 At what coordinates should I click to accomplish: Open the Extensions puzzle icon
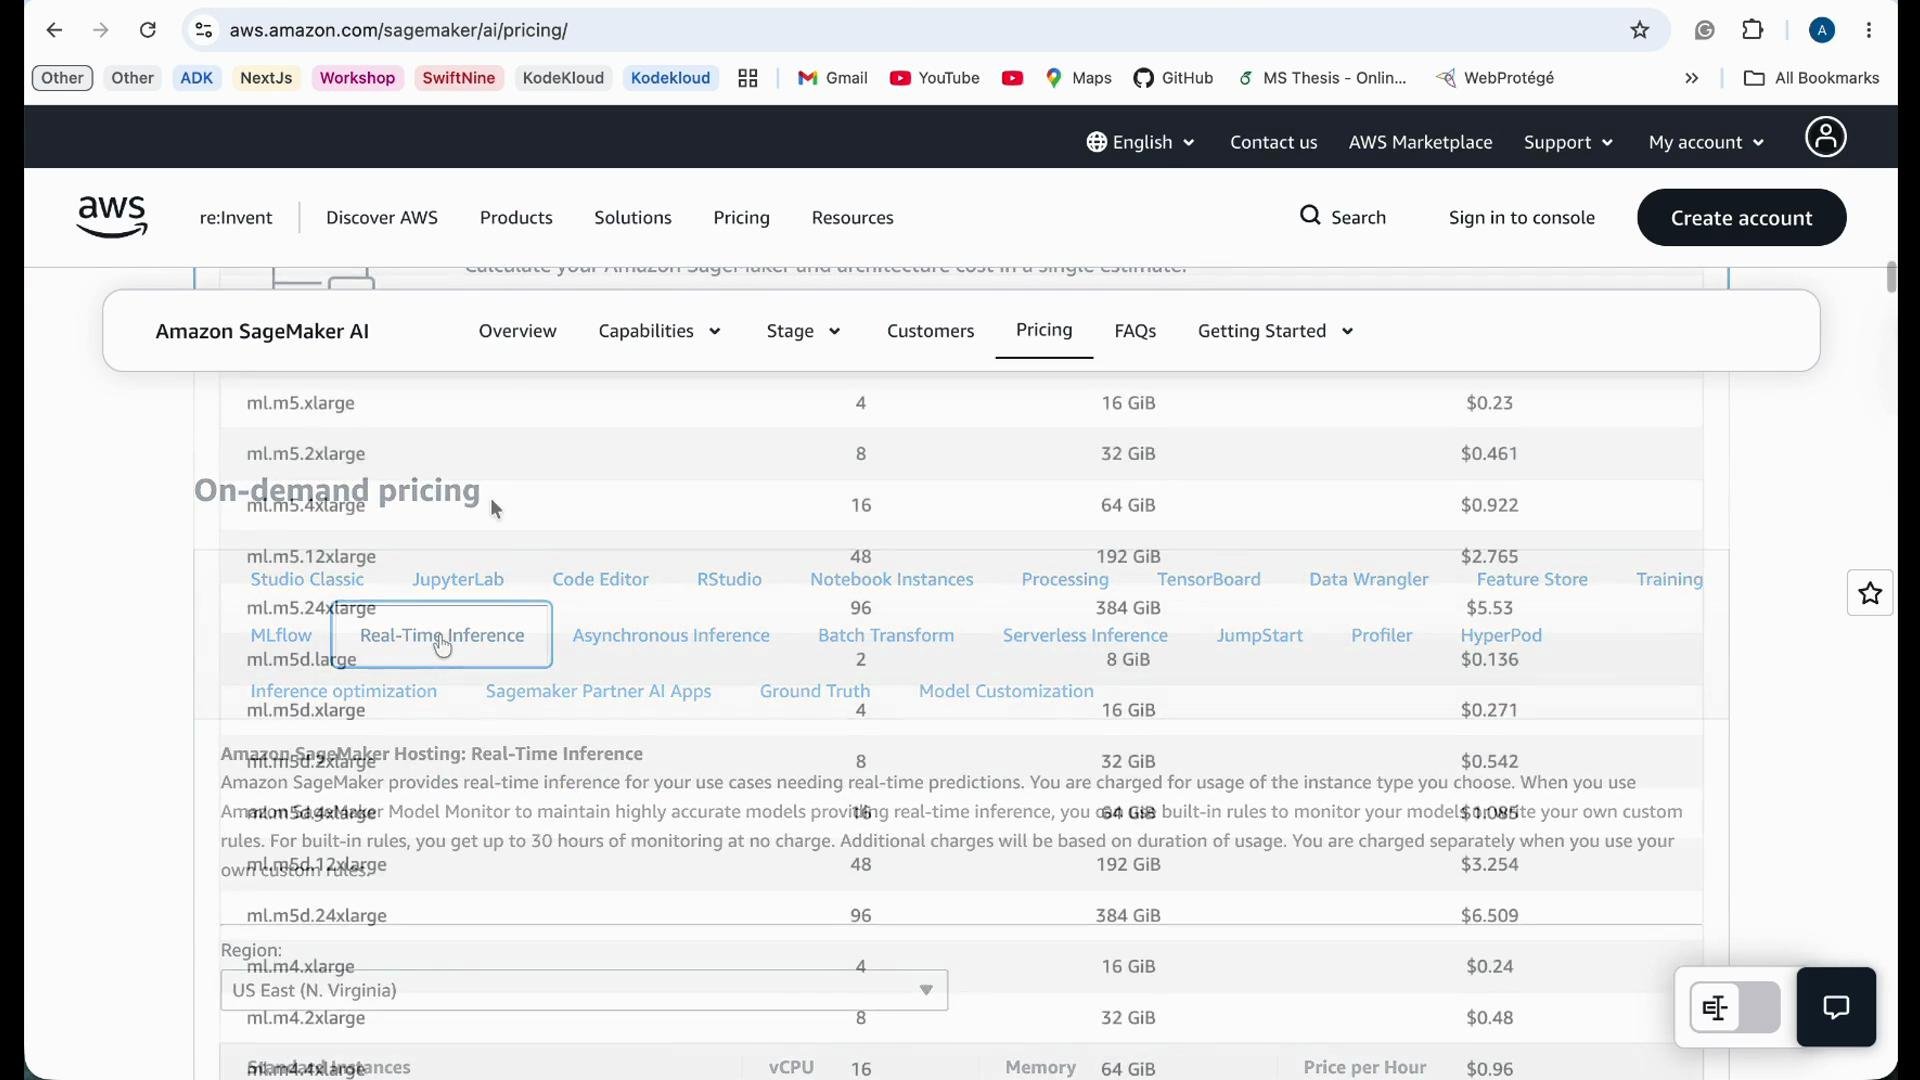1755,31
